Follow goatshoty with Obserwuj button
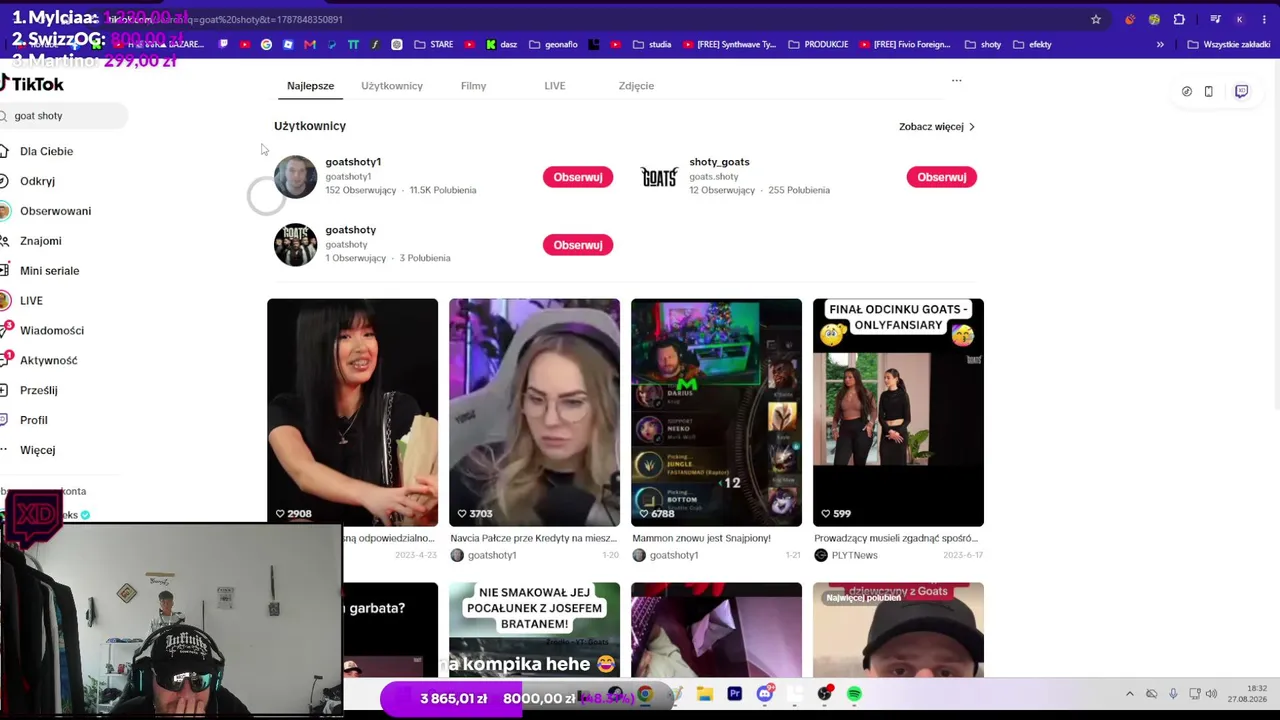1280x720 pixels. pos(578,245)
